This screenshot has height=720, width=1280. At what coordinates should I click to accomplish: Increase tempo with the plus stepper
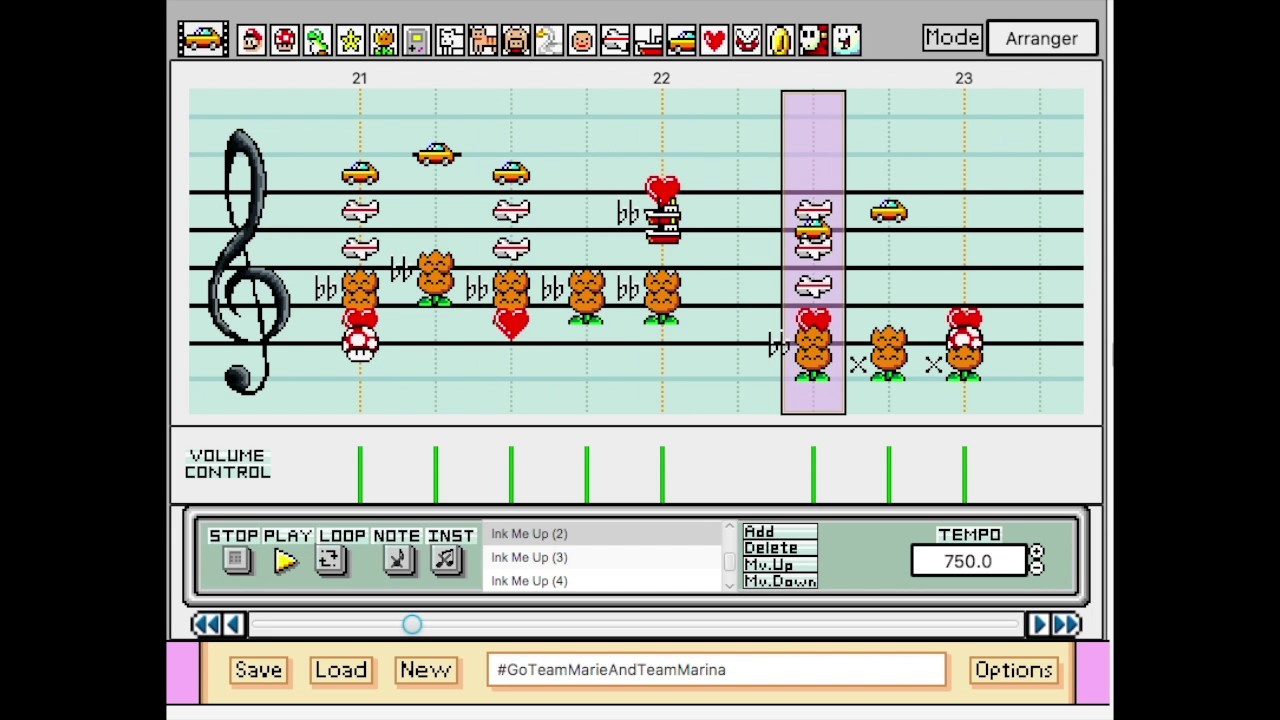click(1036, 552)
